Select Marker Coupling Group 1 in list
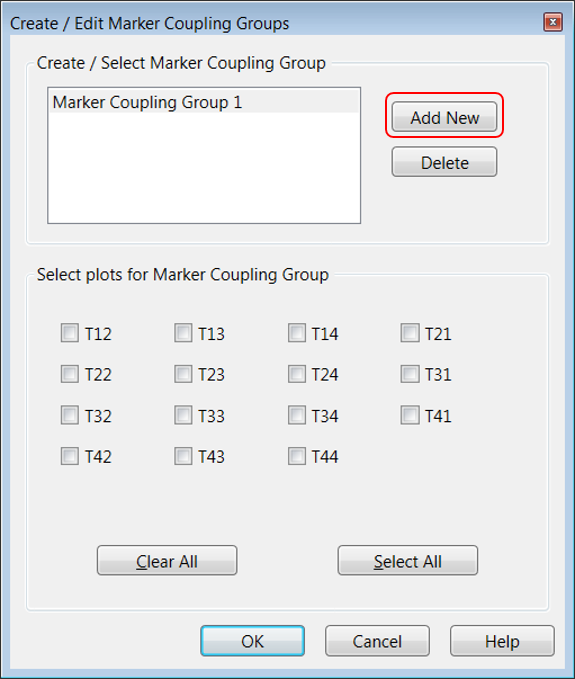 point(204,102)
